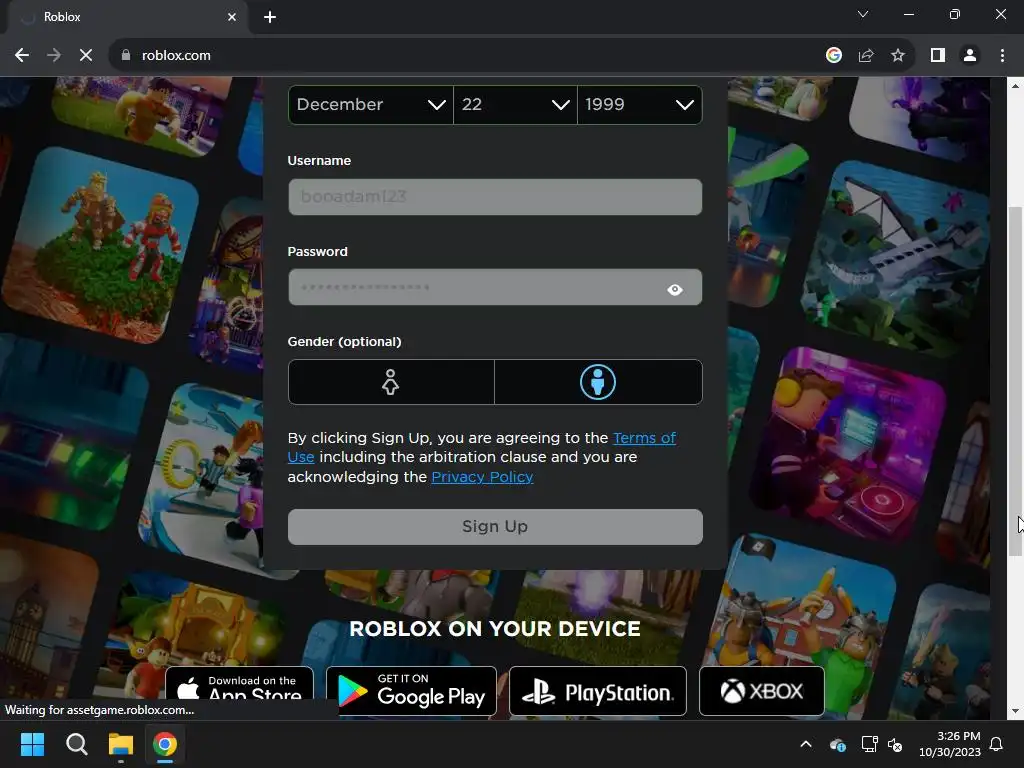Open the Chrome profile menu
The image size is (1024, 768).
(x=970, y=56)
